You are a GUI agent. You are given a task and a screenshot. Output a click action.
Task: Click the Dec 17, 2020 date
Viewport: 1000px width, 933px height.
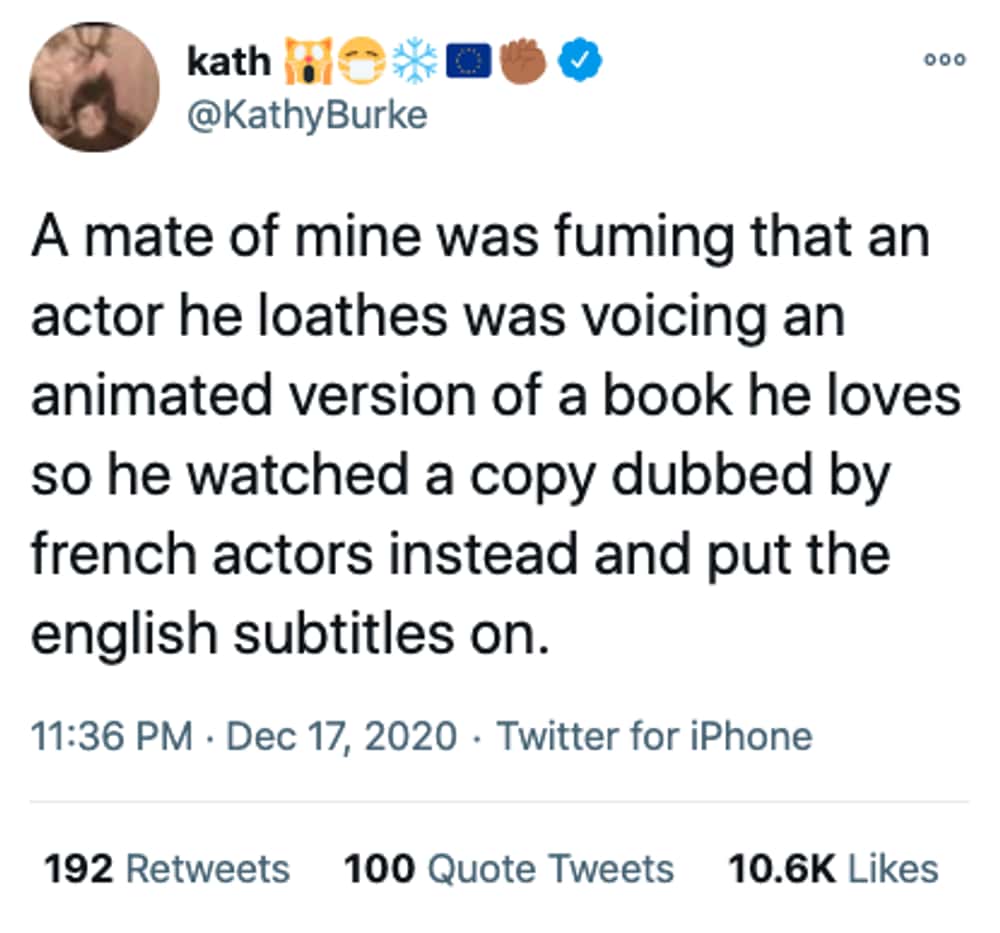pos(342,737)
